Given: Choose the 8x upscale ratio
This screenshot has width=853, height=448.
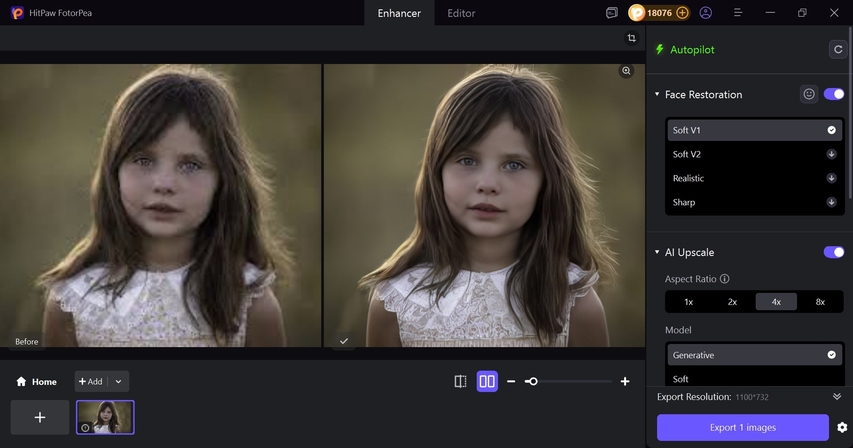Looking at the screenshot, I should (x=820, y=301).
